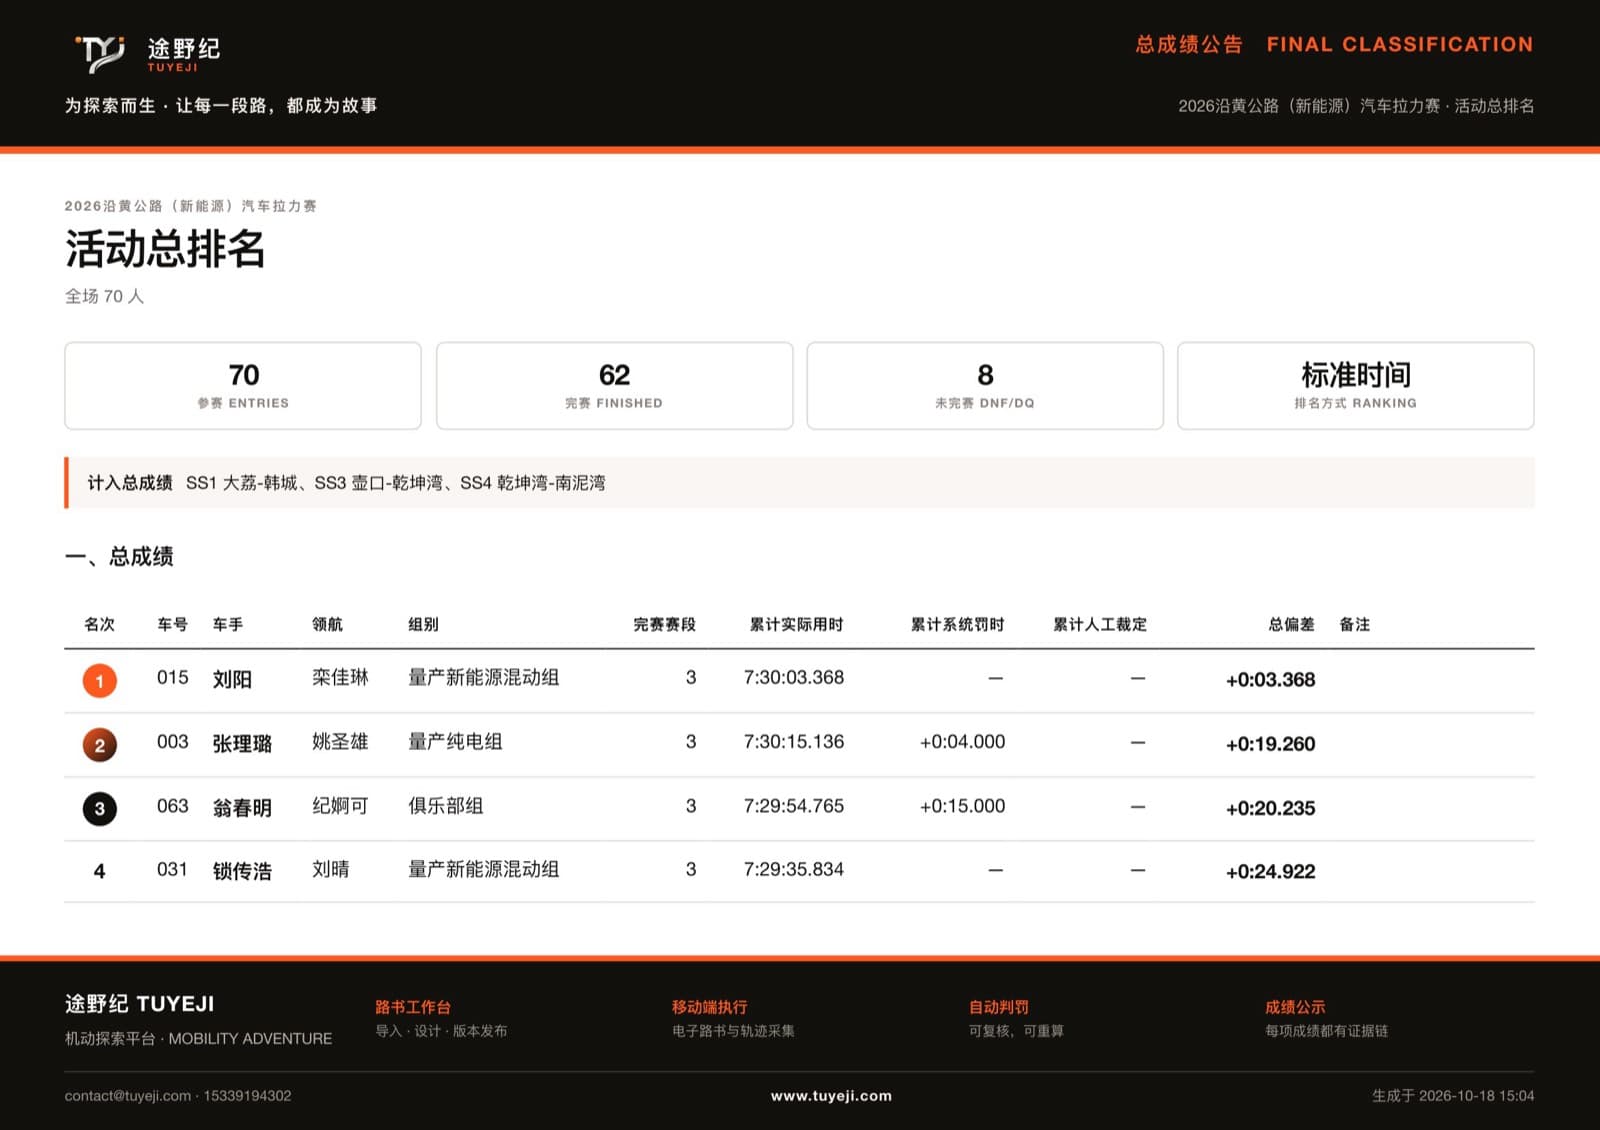The image size is (1600, 1130).
Task: Click the 完赛赛段 column header
Action: [x=664, y=624]
